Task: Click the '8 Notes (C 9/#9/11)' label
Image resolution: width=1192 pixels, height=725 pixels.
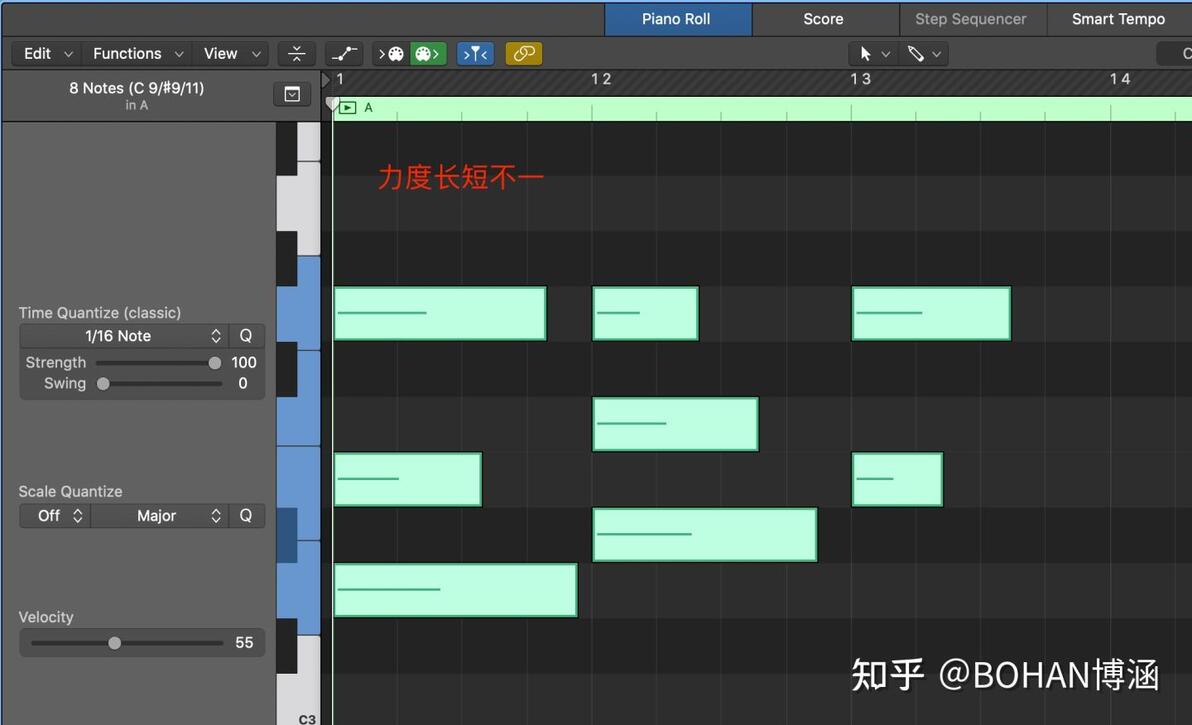Action: 137,88
